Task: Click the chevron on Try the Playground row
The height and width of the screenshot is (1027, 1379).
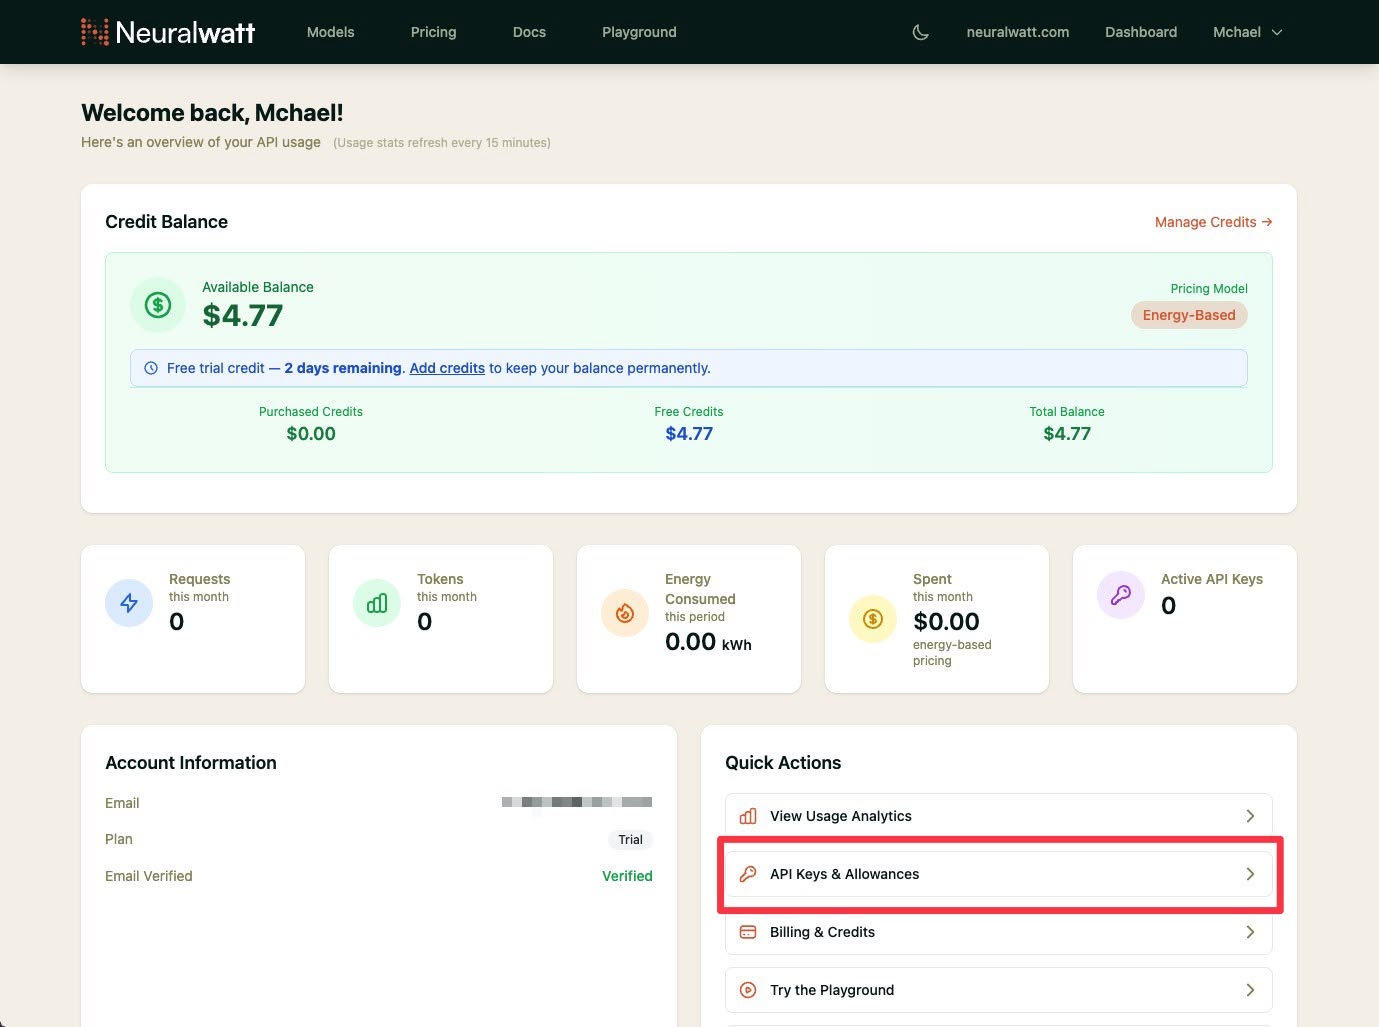Action: coord(1250,990)
